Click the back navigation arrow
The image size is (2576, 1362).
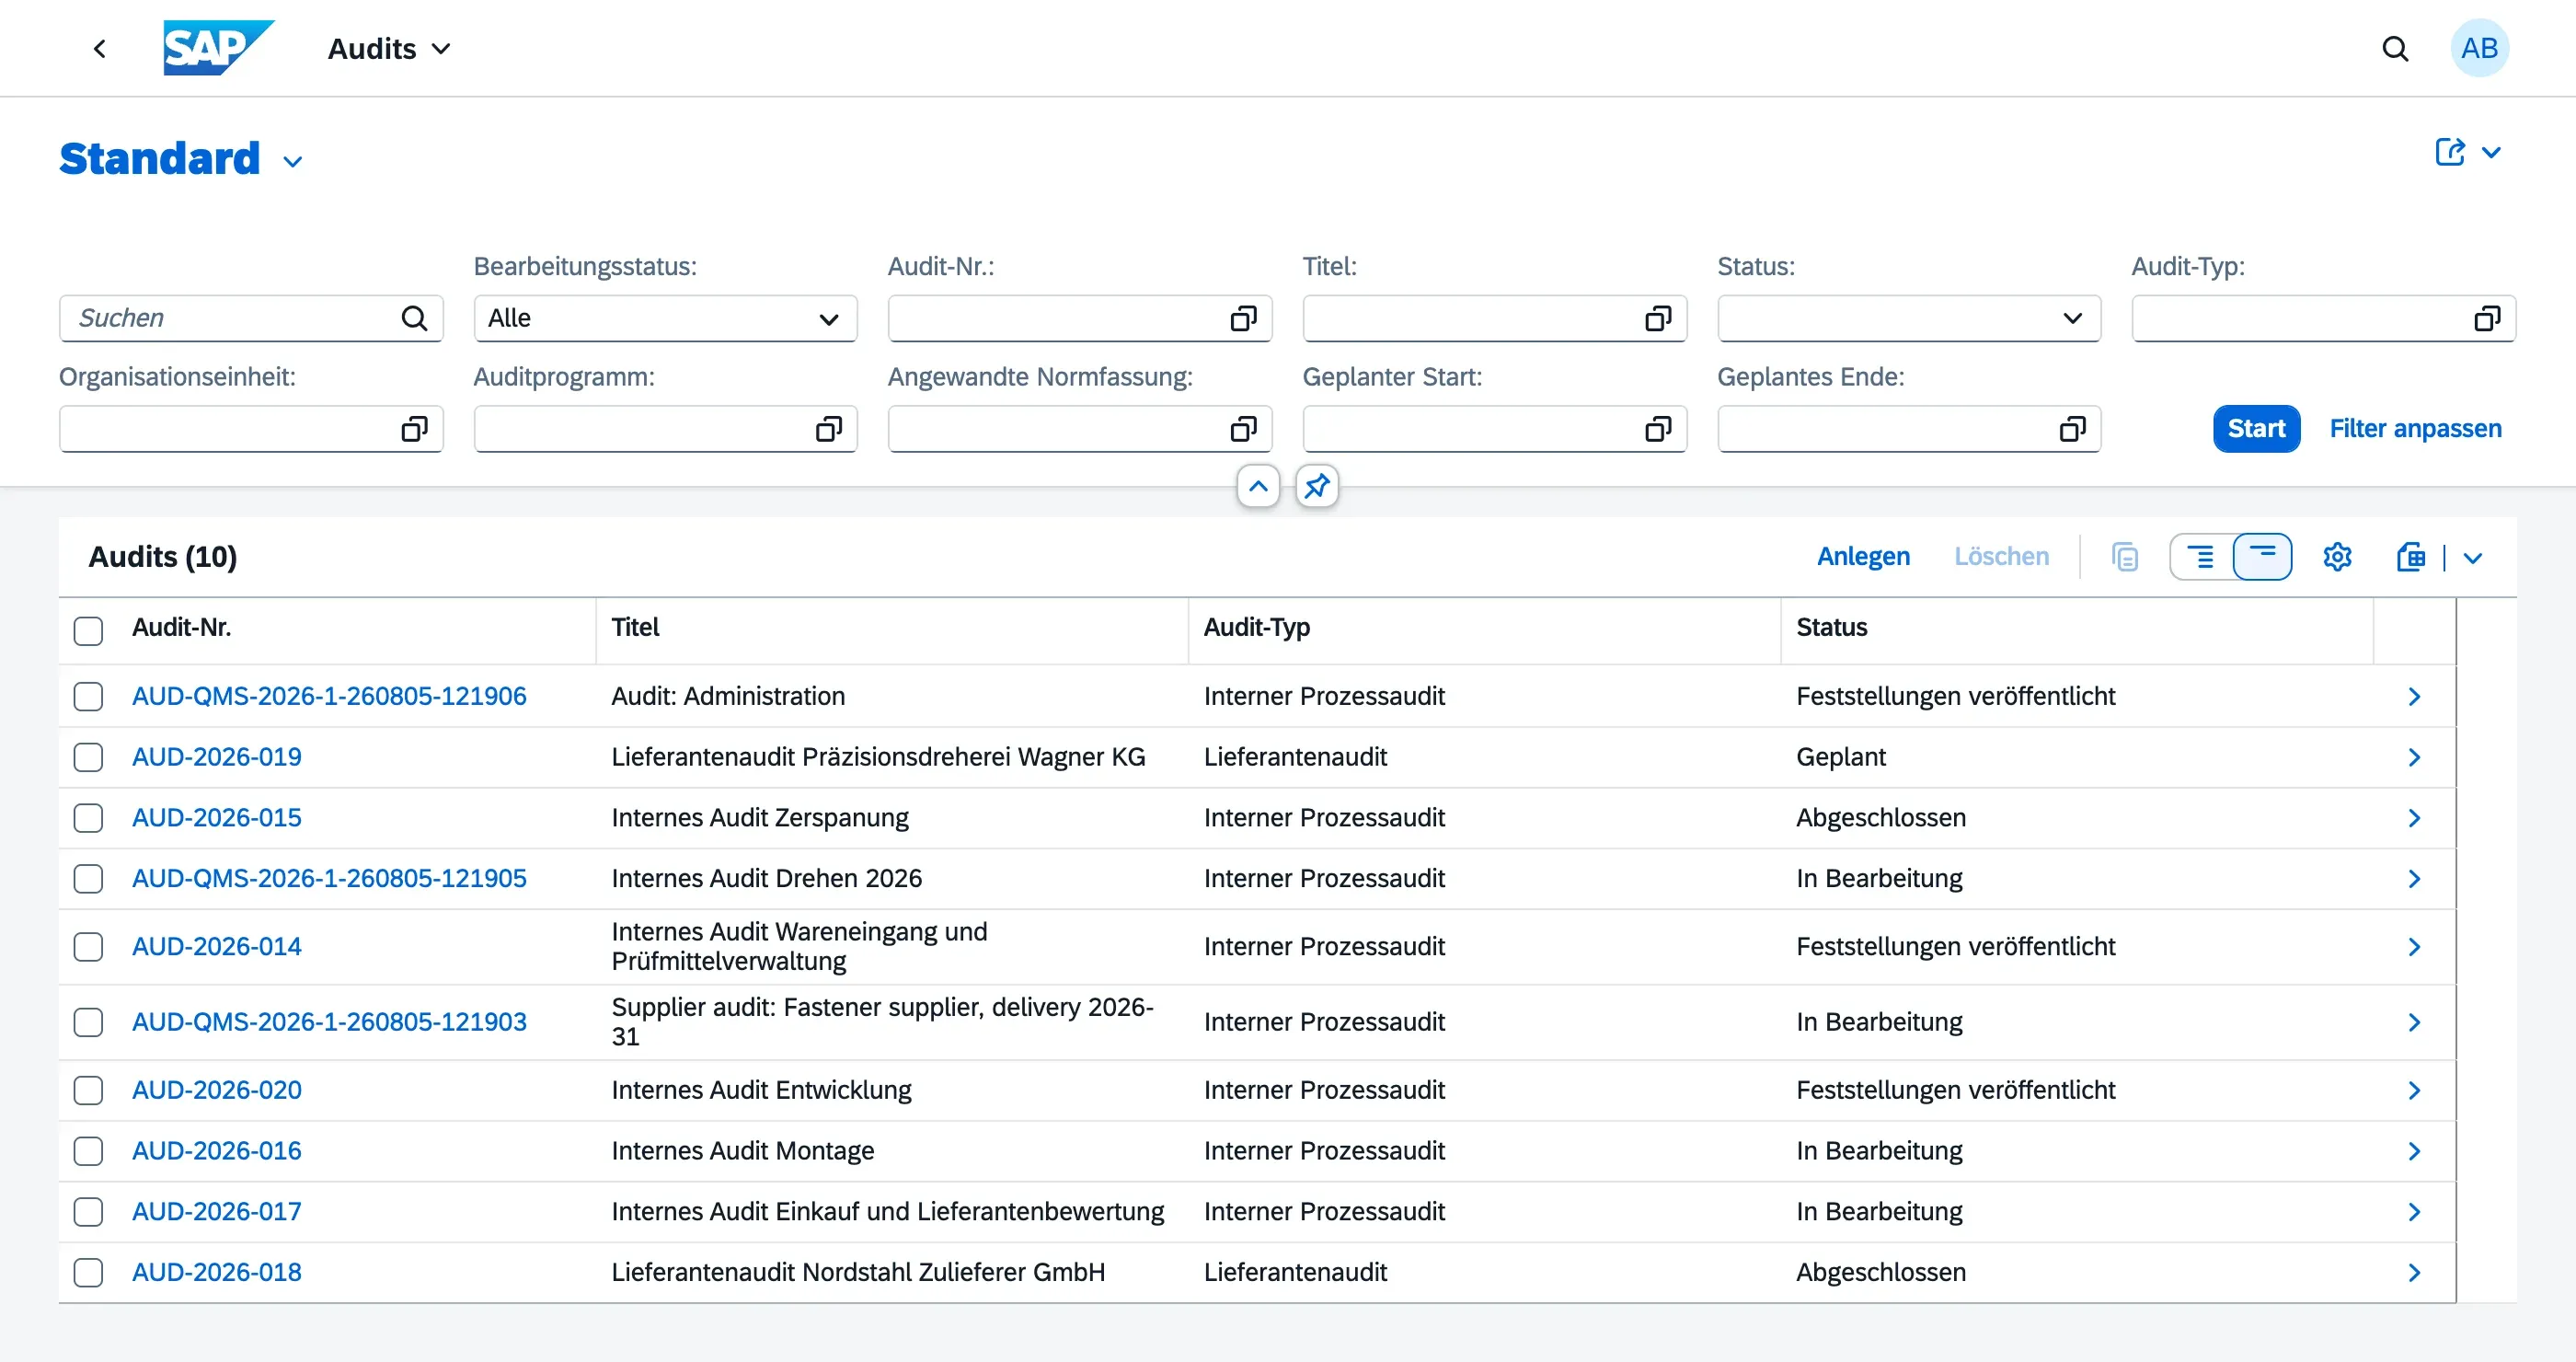coord(99,48)
